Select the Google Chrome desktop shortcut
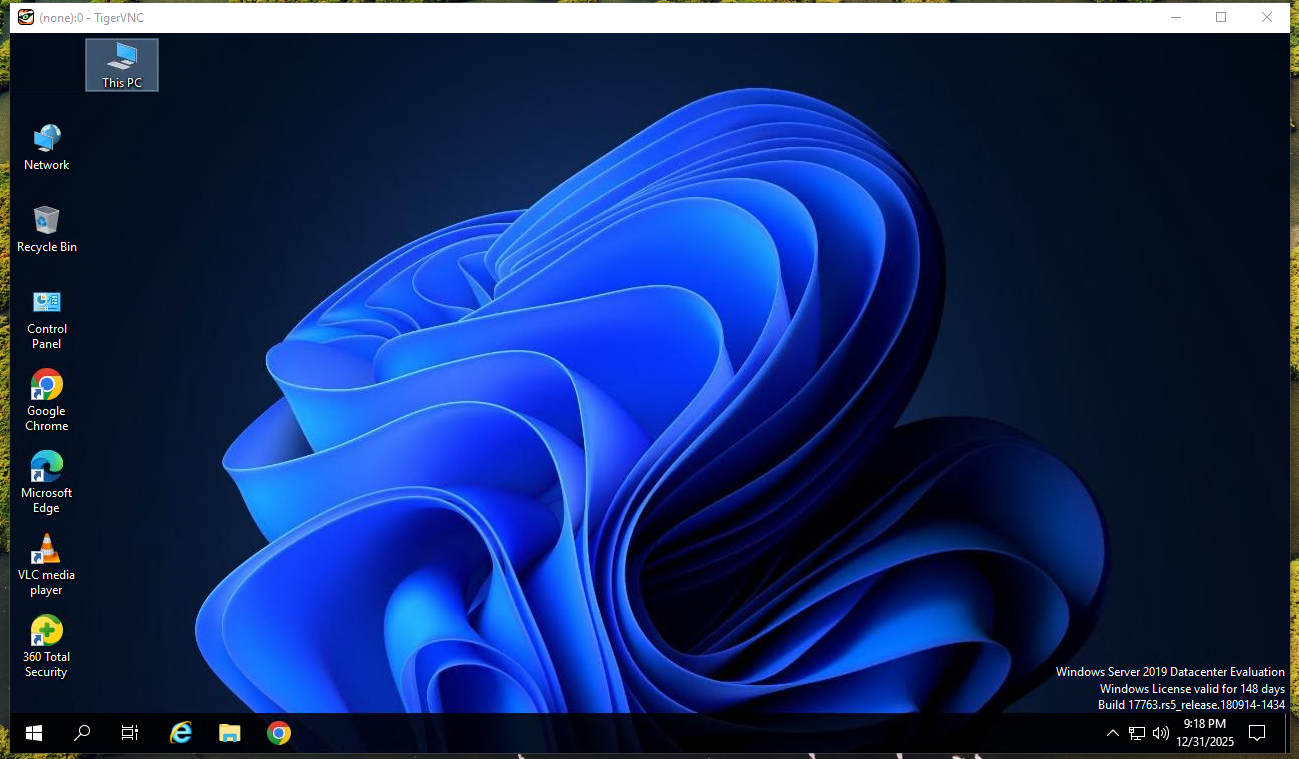The width and height of the screenshot is (1299, 759). (x=47, y=400)
